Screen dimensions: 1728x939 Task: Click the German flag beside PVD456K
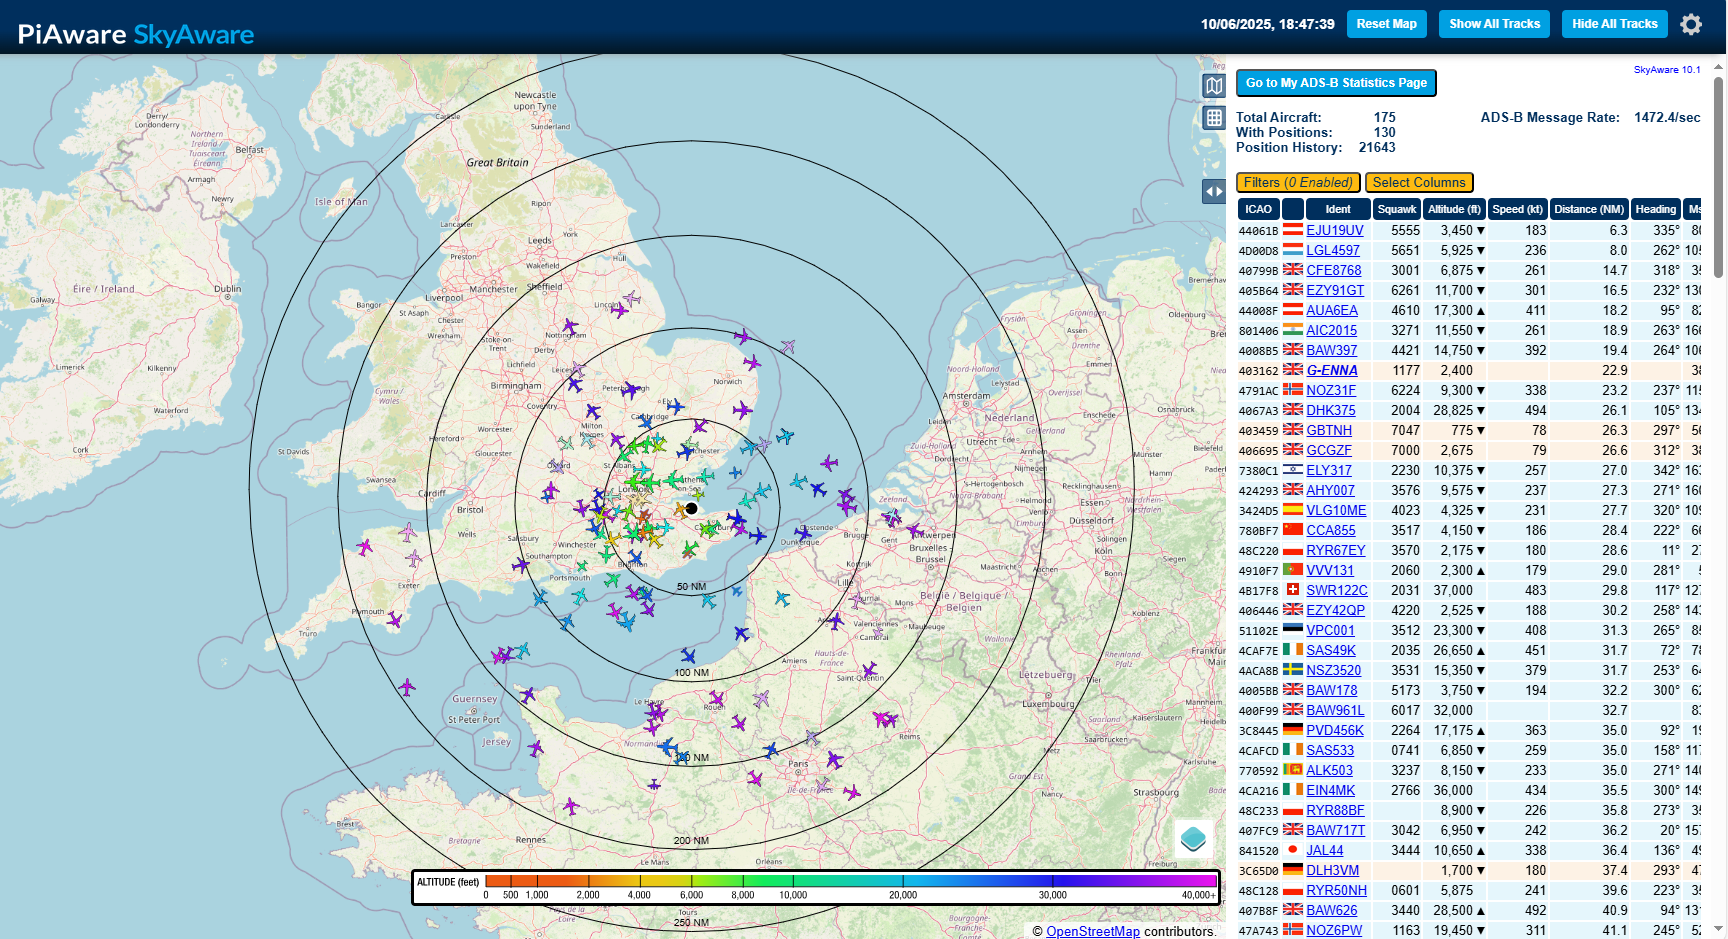[x=1293, y=729]
